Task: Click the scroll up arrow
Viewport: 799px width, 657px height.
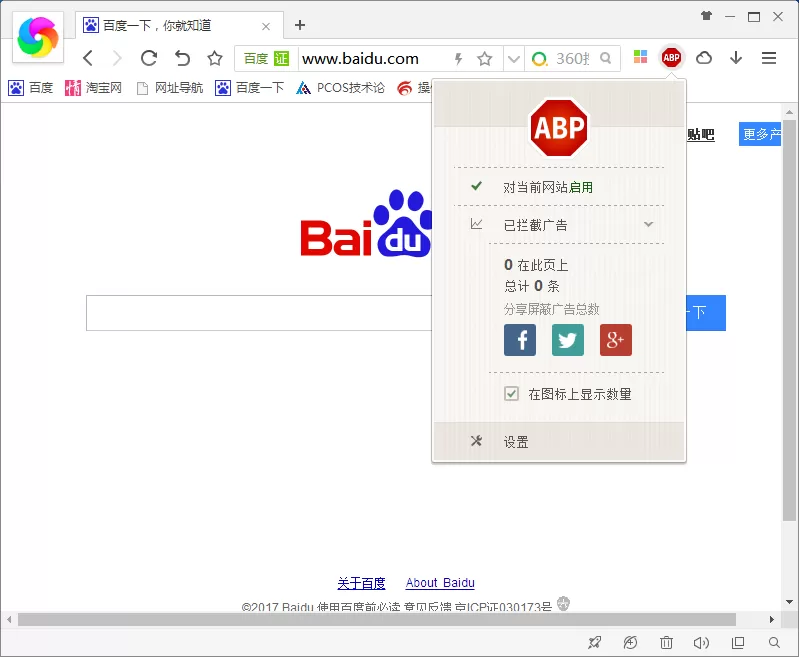Action: [789, 112]
